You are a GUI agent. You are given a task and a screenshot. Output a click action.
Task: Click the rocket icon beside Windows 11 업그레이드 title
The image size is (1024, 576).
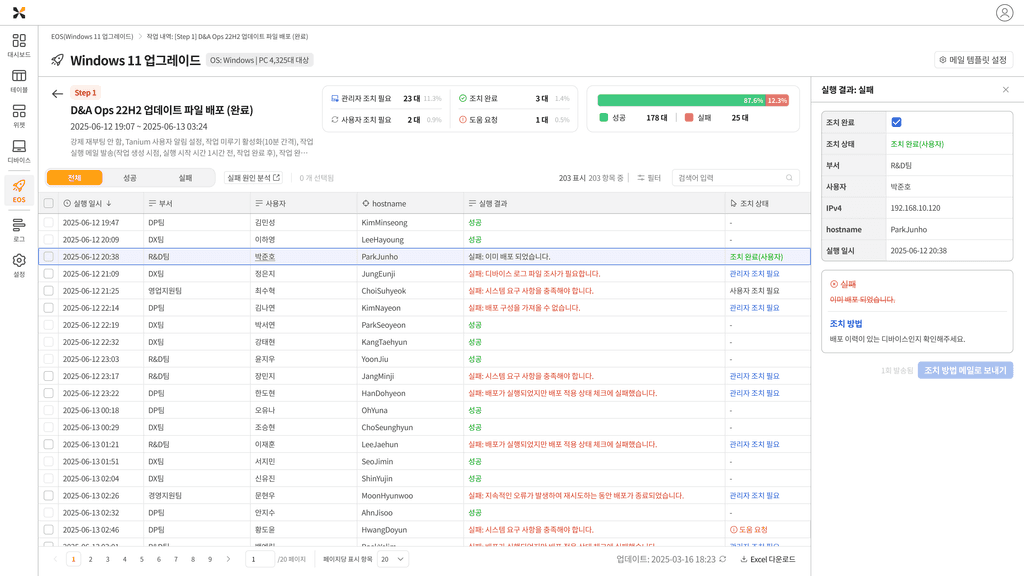click(57, 60)
